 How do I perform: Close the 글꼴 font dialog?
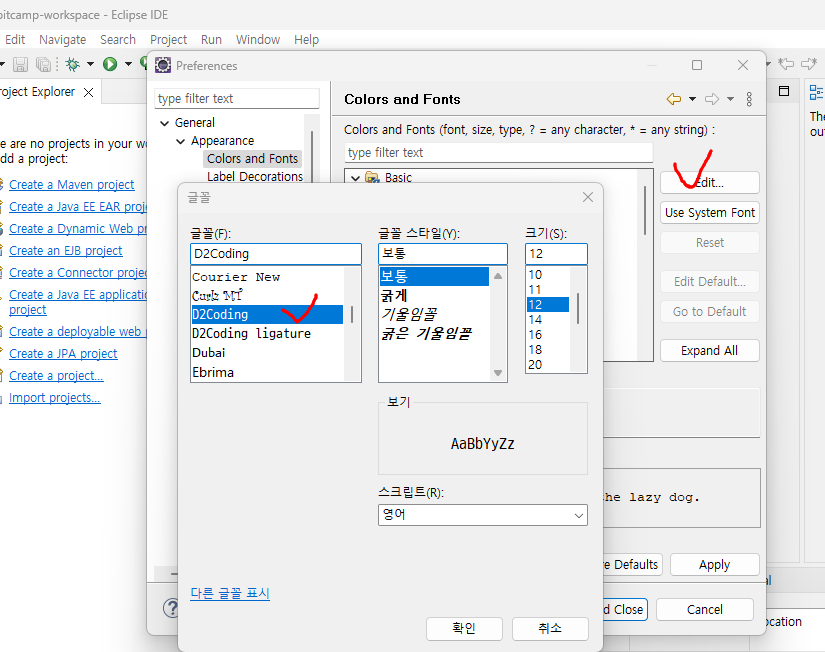coord(588,197)
